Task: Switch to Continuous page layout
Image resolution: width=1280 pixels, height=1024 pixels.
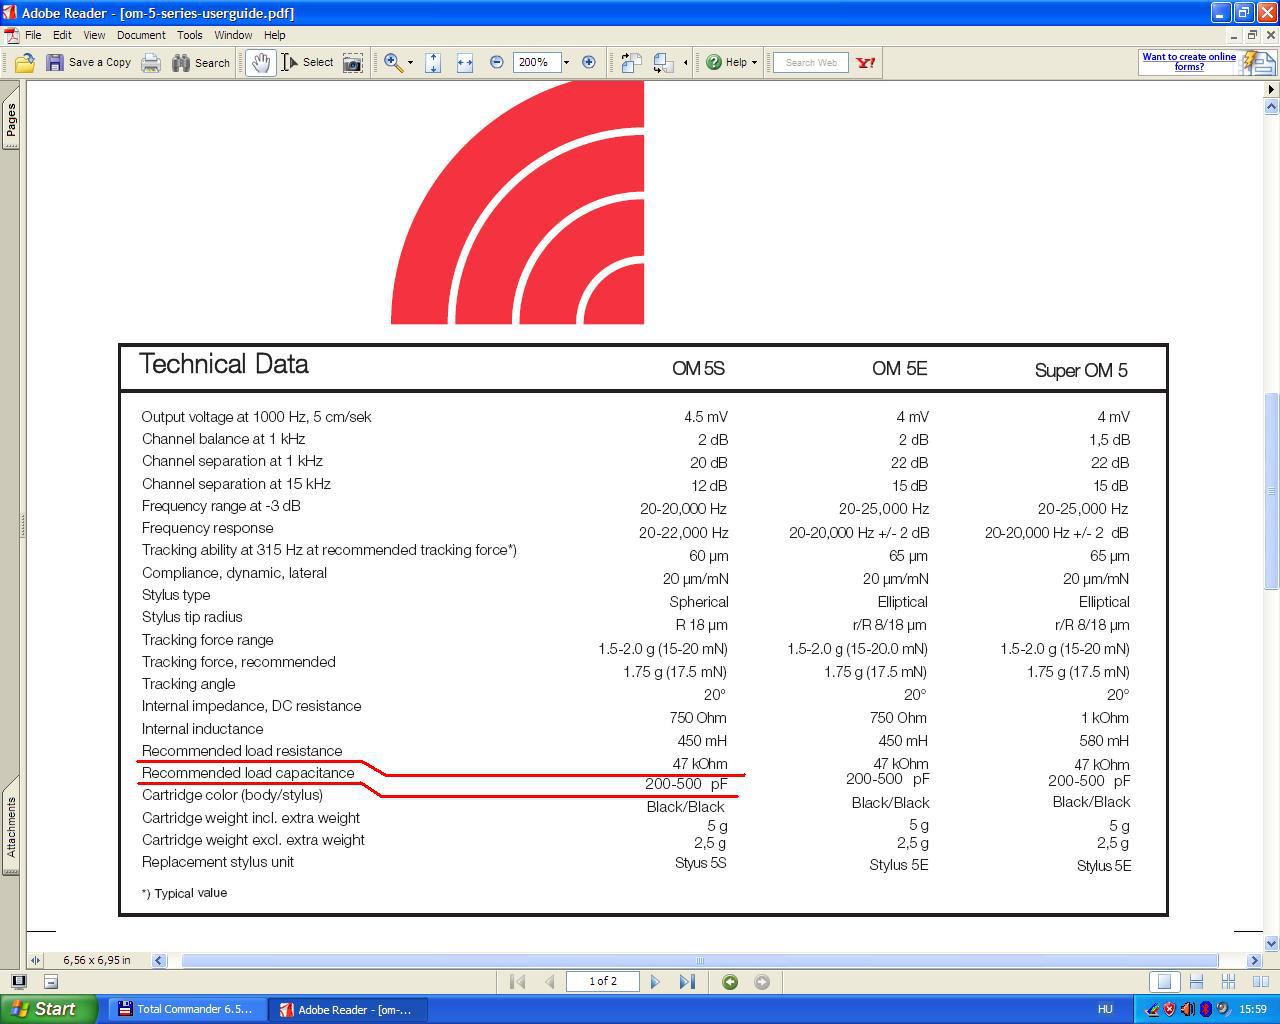Action: coord(1196,982)
